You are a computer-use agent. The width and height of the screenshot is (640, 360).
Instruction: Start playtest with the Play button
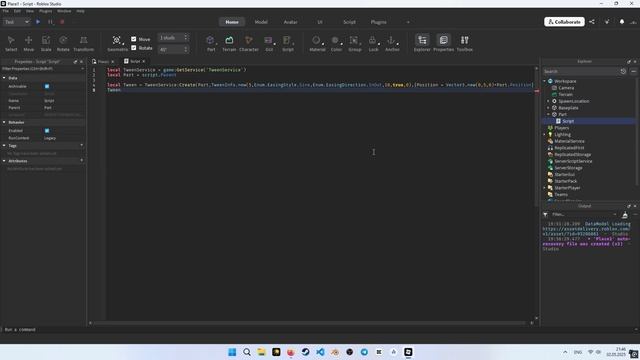[x=38, y=22]
